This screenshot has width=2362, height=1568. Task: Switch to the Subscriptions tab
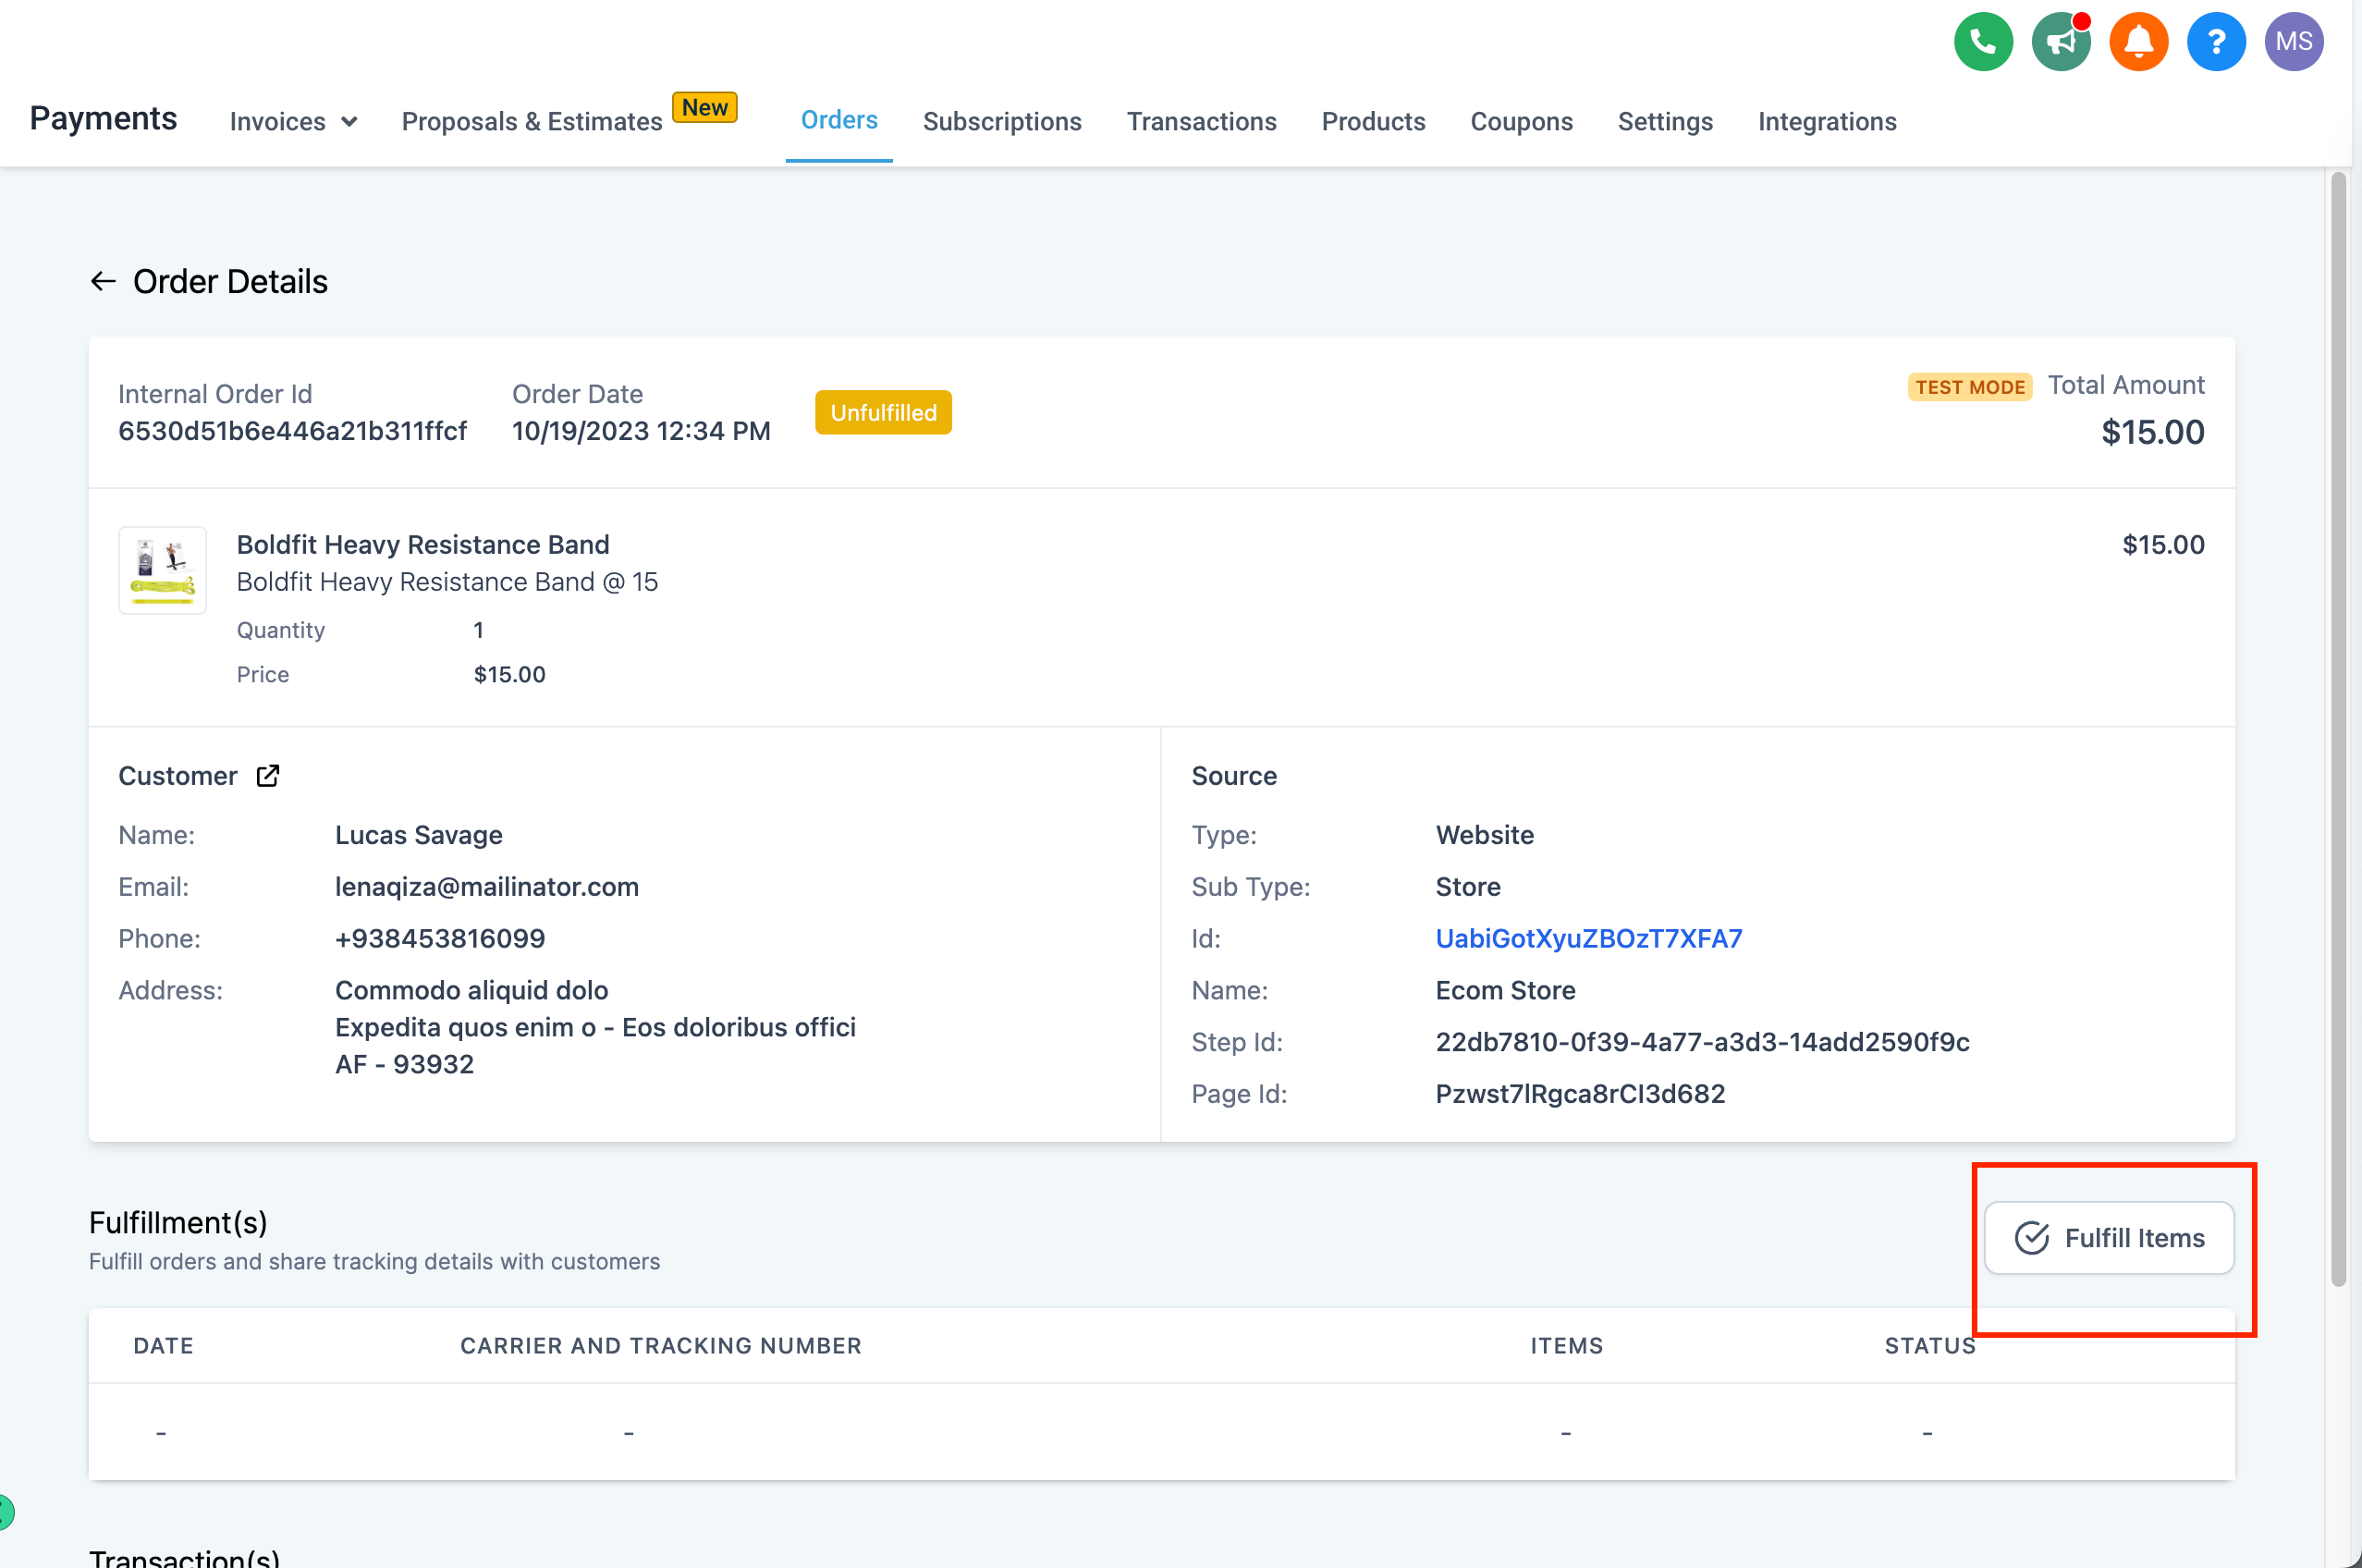click(1002, 122)
